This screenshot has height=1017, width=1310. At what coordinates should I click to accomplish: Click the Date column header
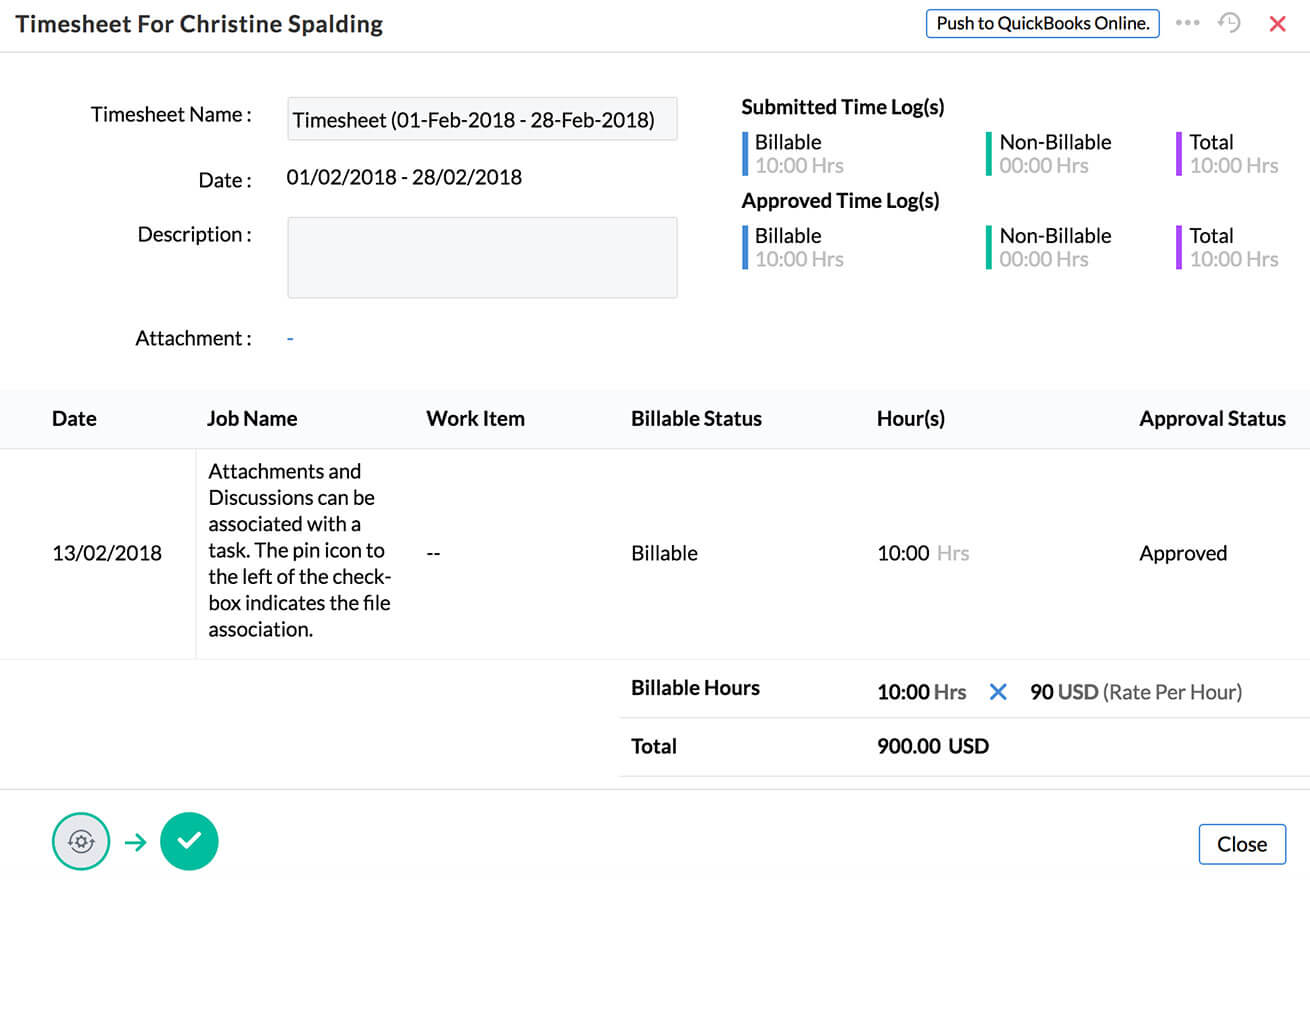pos(74,419)
